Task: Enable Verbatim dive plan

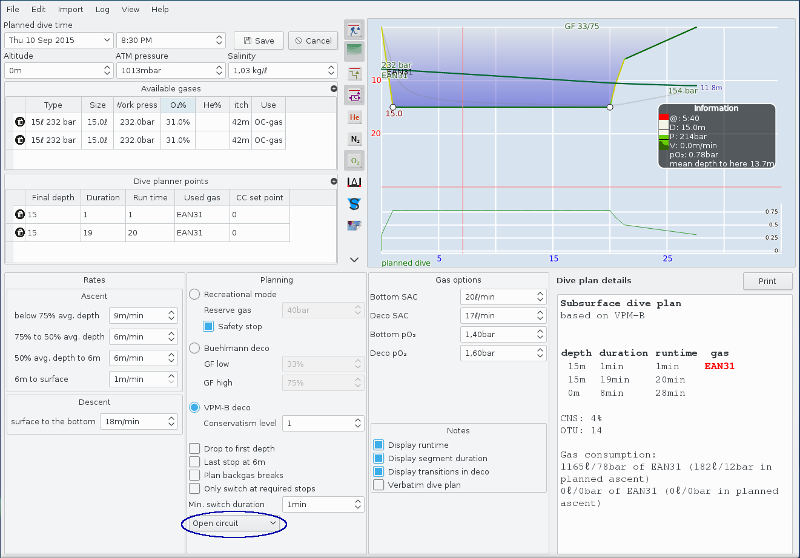Action: 379,485
